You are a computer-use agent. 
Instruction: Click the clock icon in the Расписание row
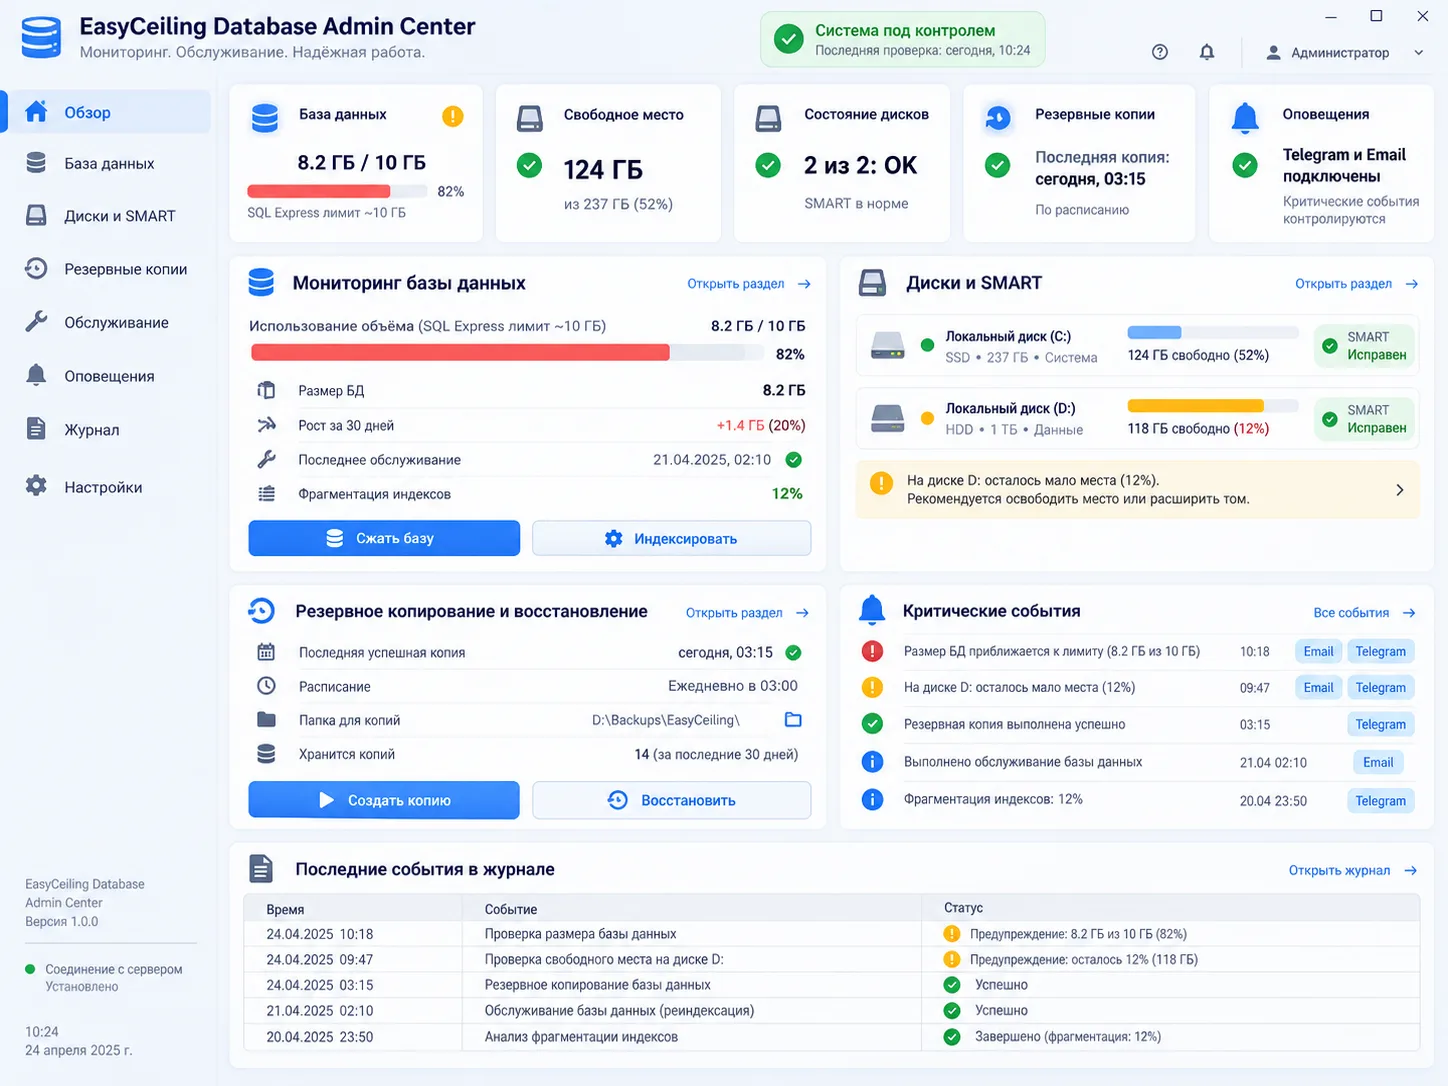266,686
